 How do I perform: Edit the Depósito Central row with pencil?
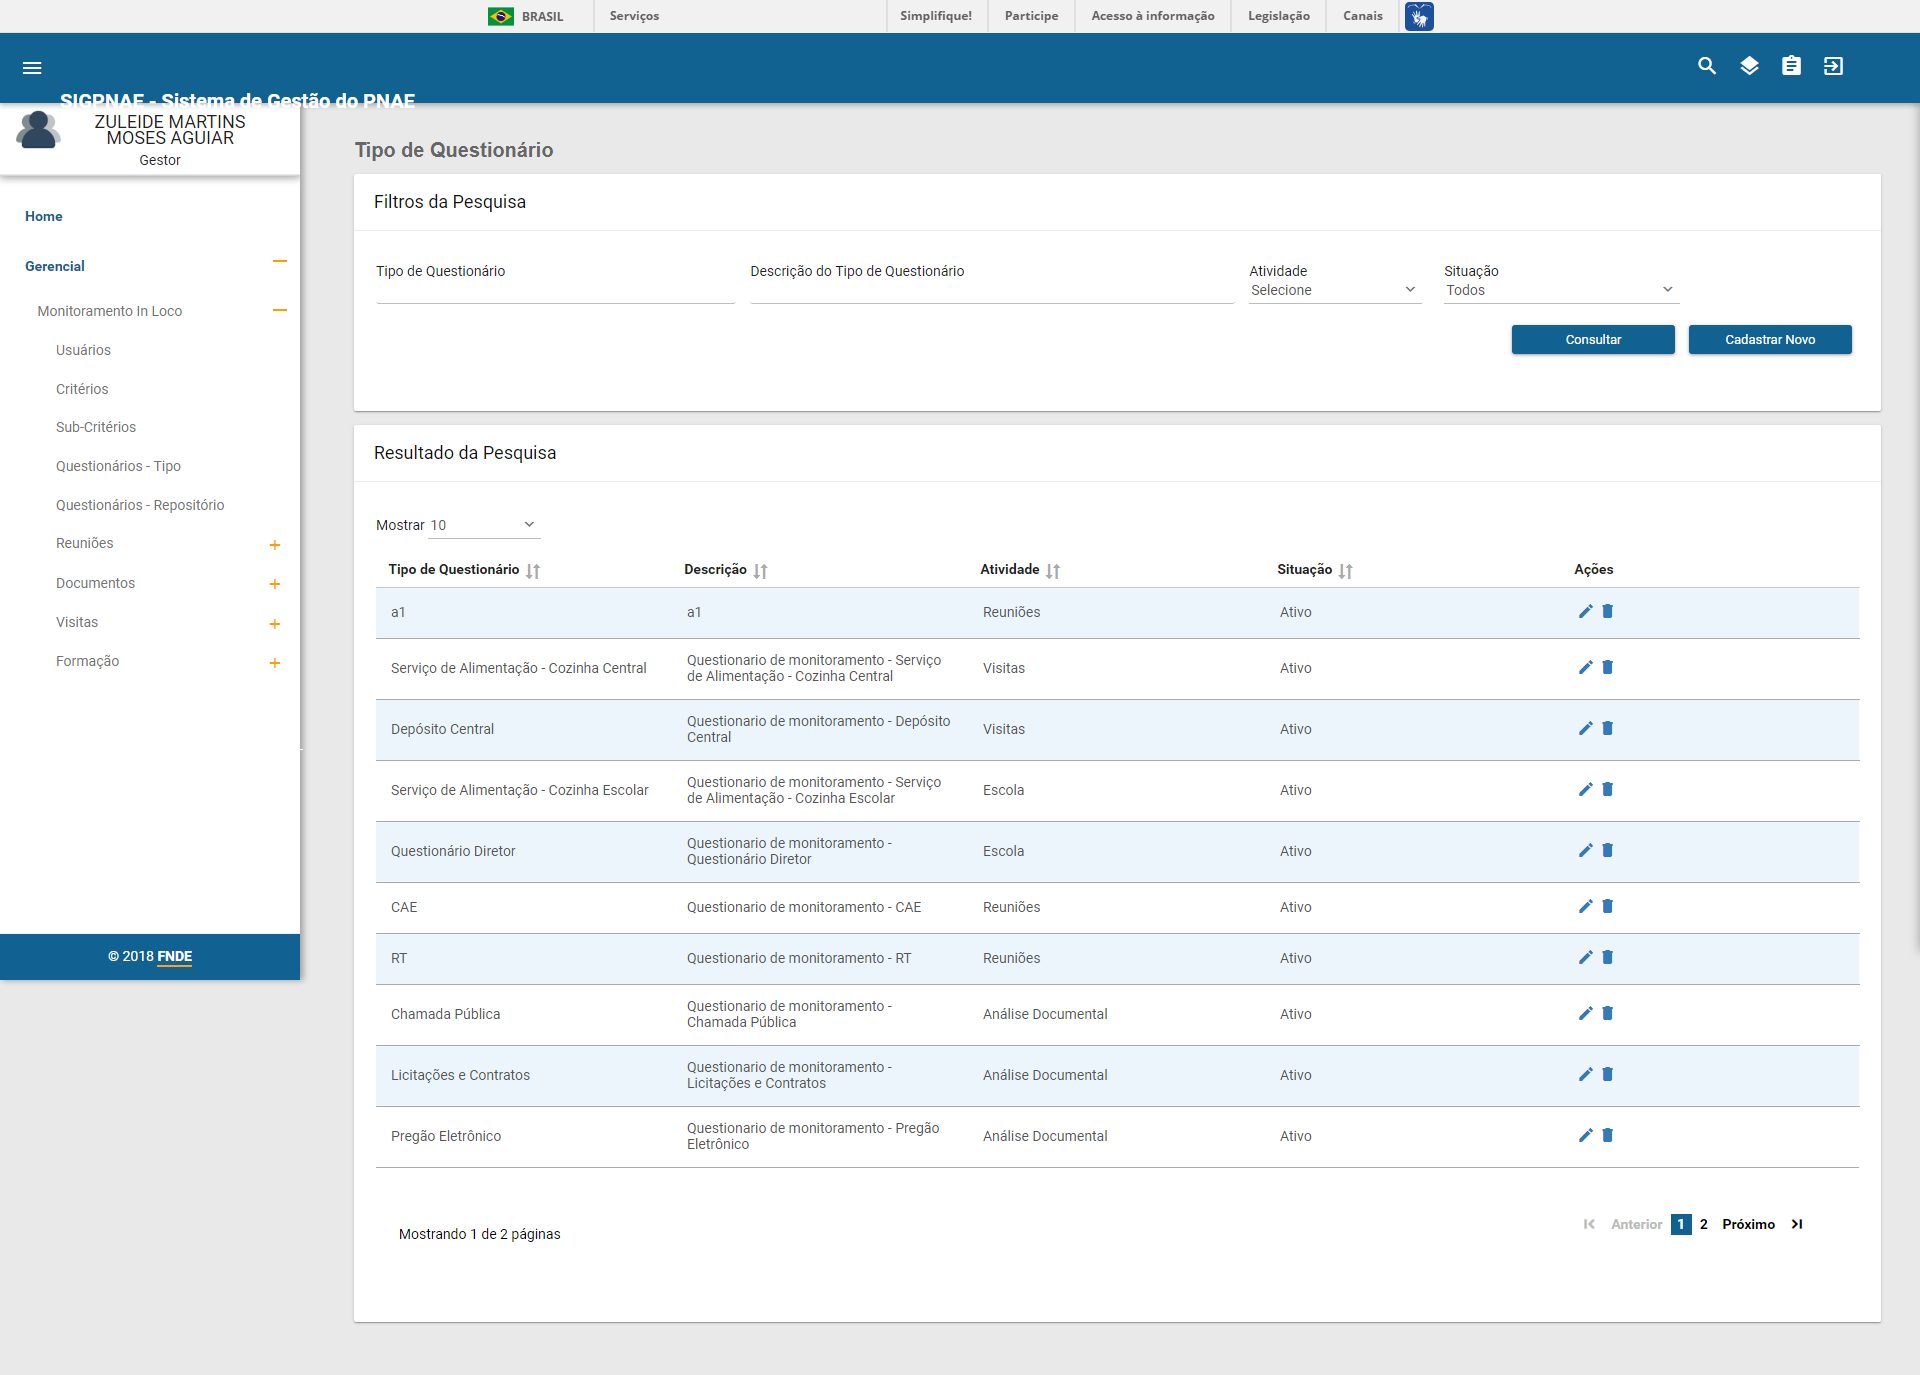coord(1585,729)
